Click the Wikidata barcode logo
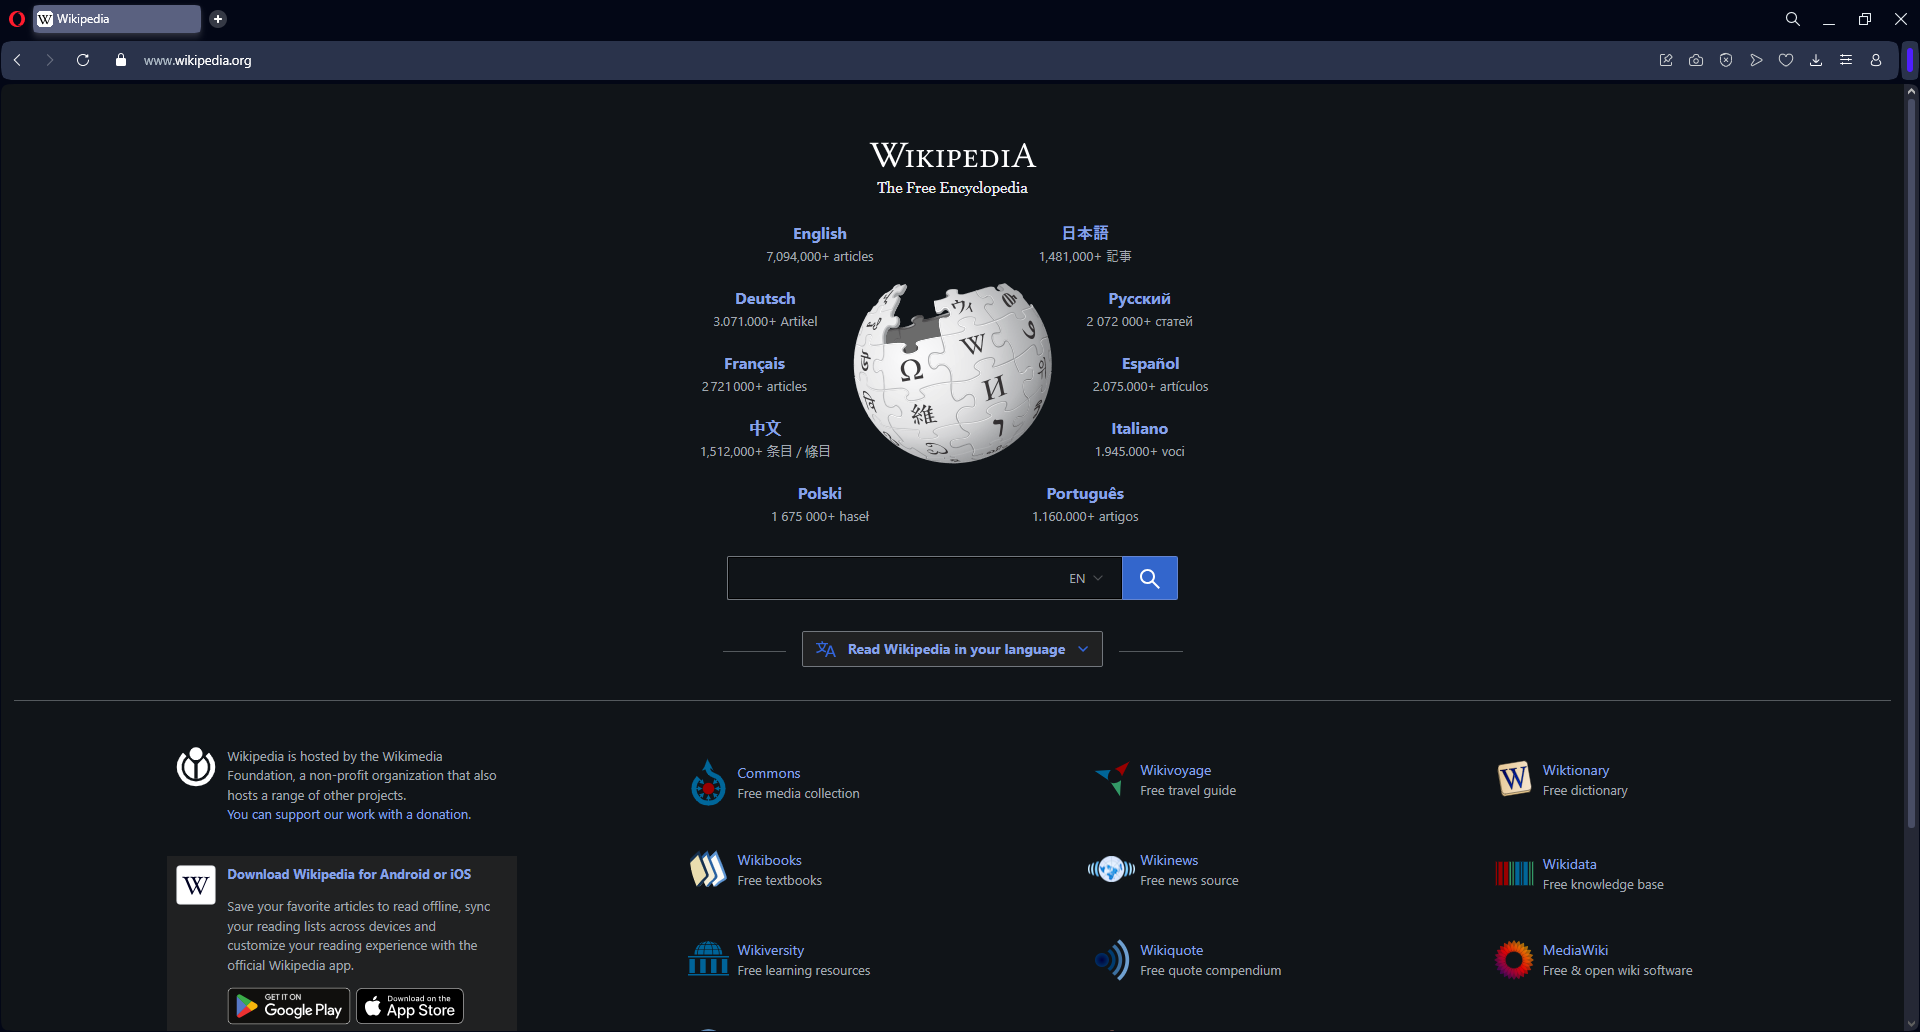This screenshot has width=1920, height=1032. click(x=1514, y=873)
